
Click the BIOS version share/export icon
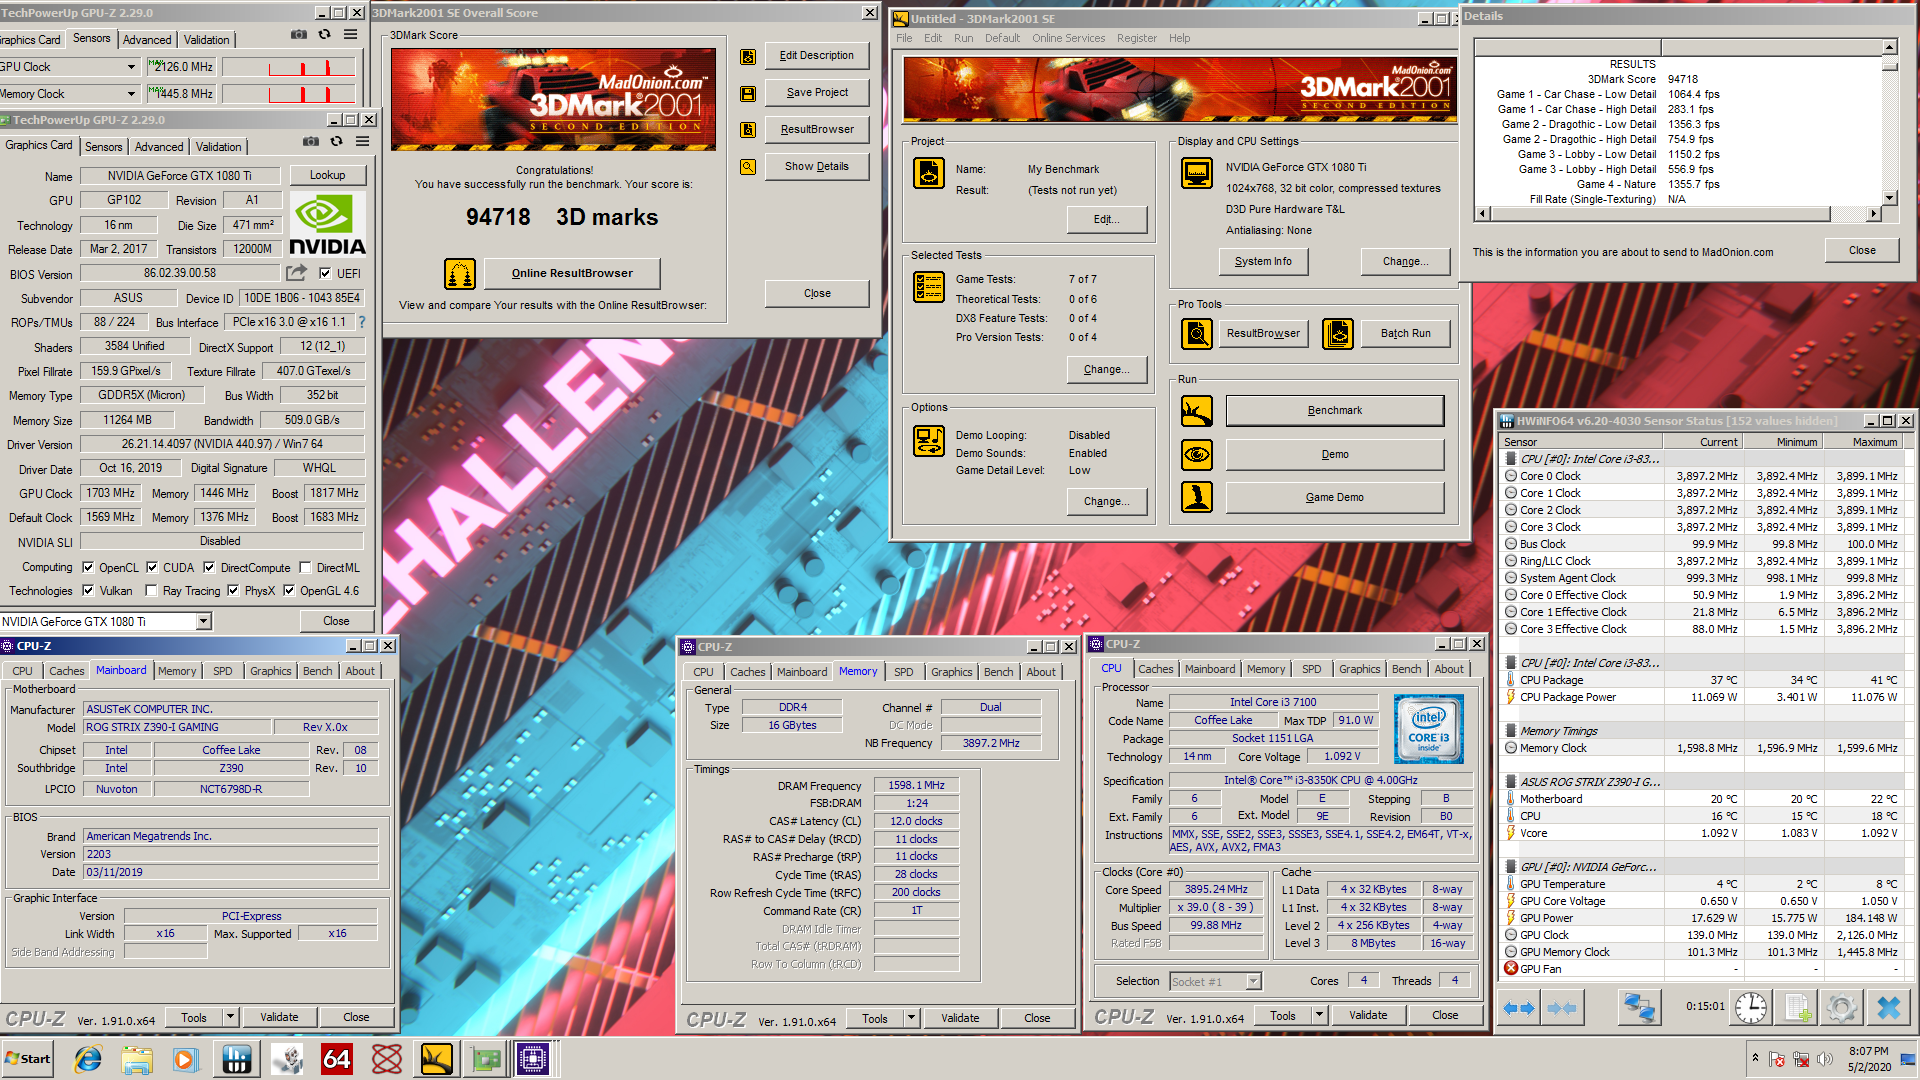(x=296, y=272)
